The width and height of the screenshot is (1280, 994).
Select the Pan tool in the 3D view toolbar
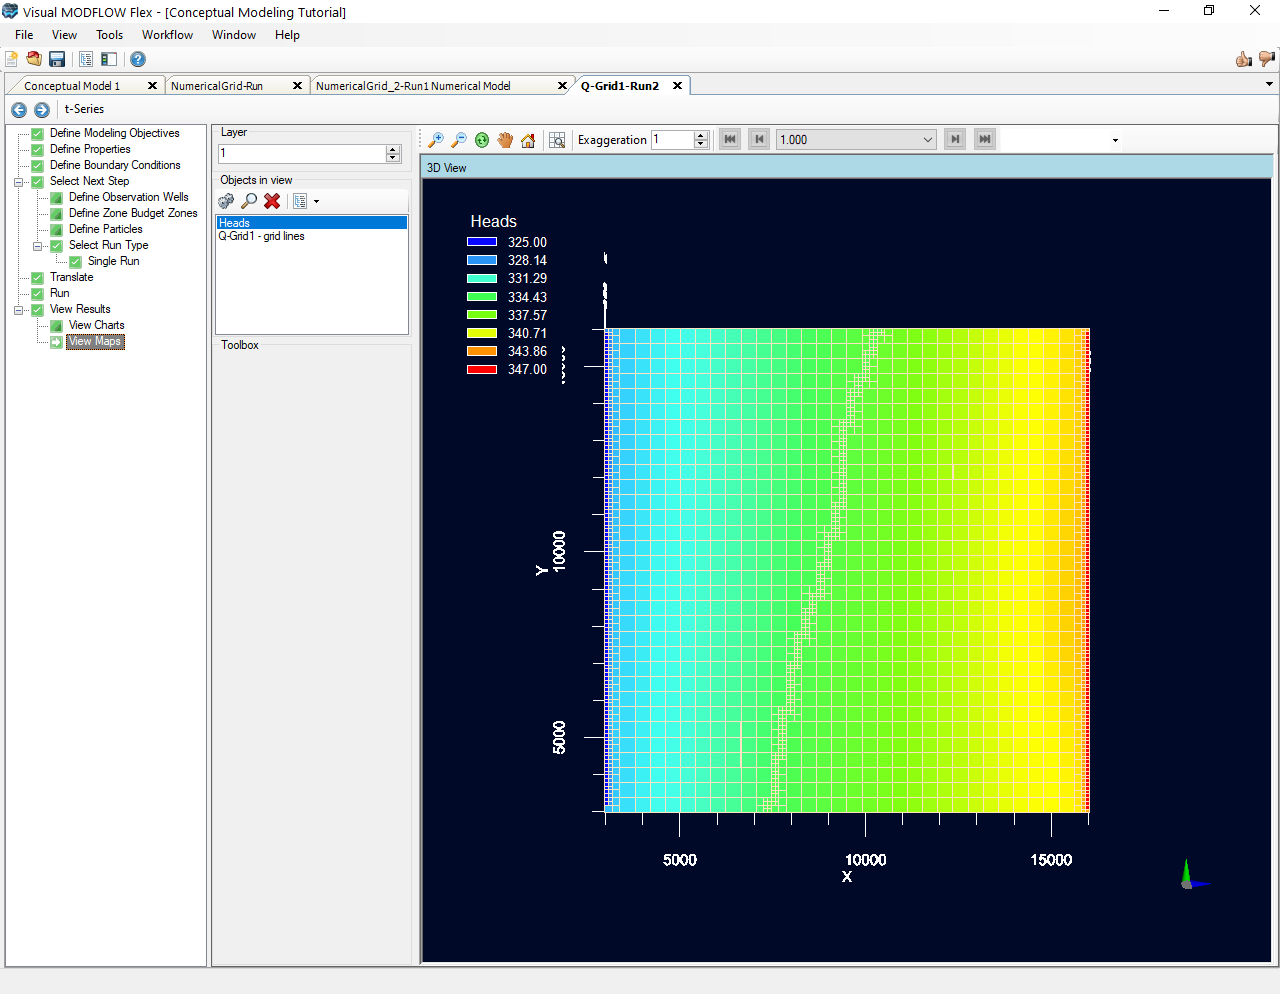(x=504, y=140)
